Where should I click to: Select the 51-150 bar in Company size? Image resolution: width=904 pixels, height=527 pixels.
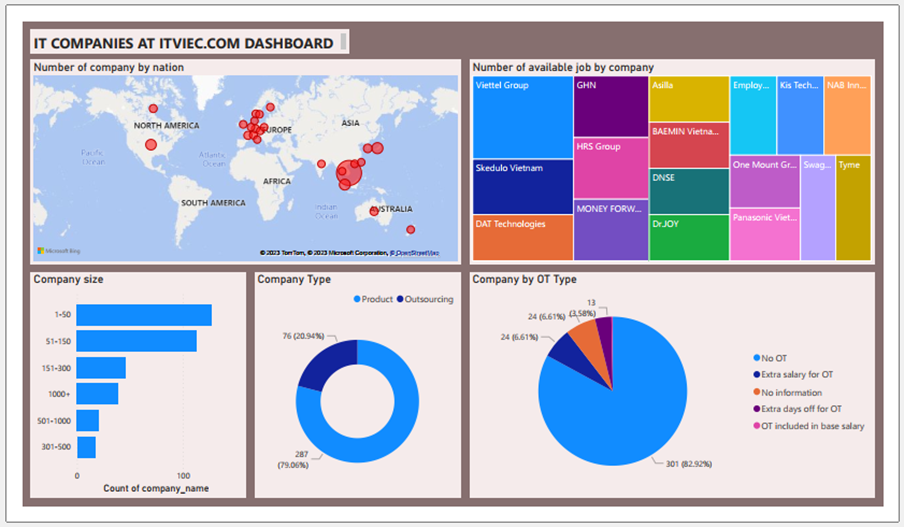[137, 341]
